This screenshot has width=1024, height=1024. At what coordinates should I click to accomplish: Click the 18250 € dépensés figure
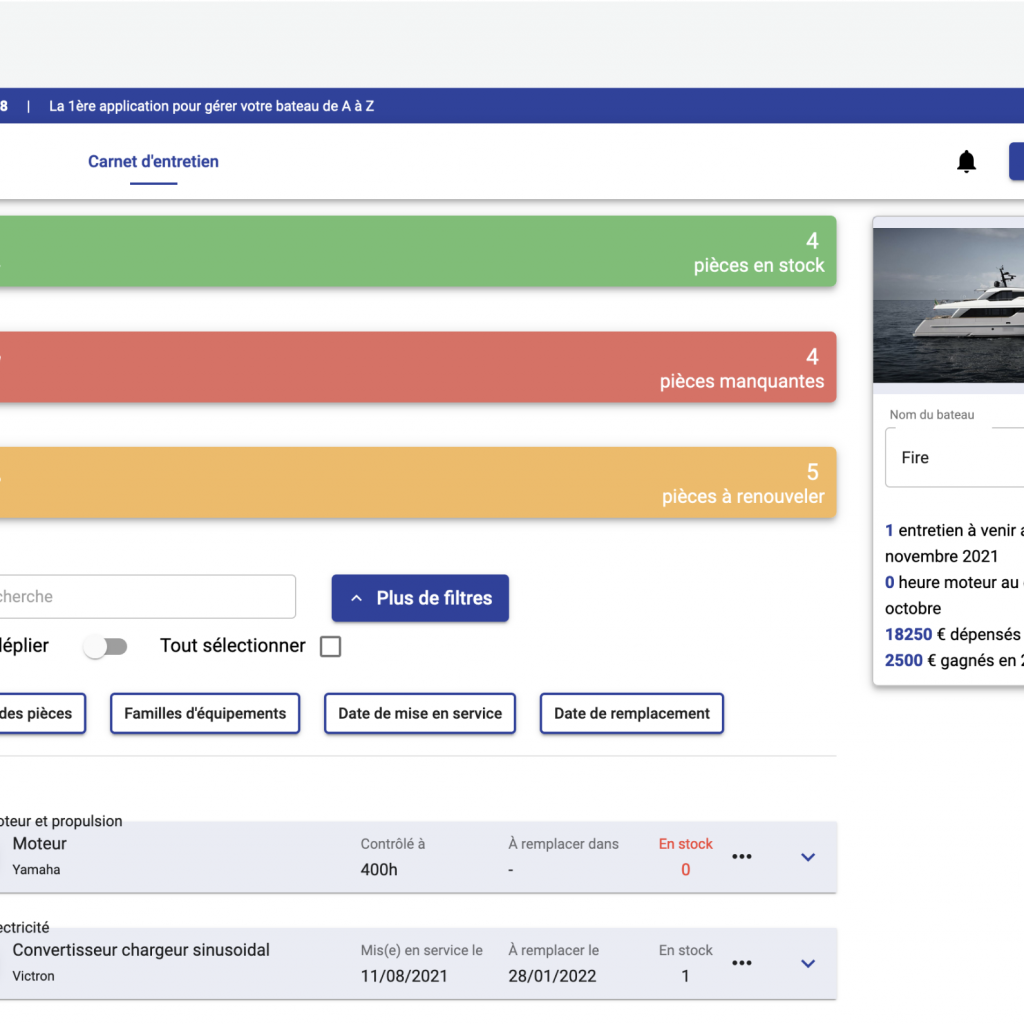coord(908,634)
